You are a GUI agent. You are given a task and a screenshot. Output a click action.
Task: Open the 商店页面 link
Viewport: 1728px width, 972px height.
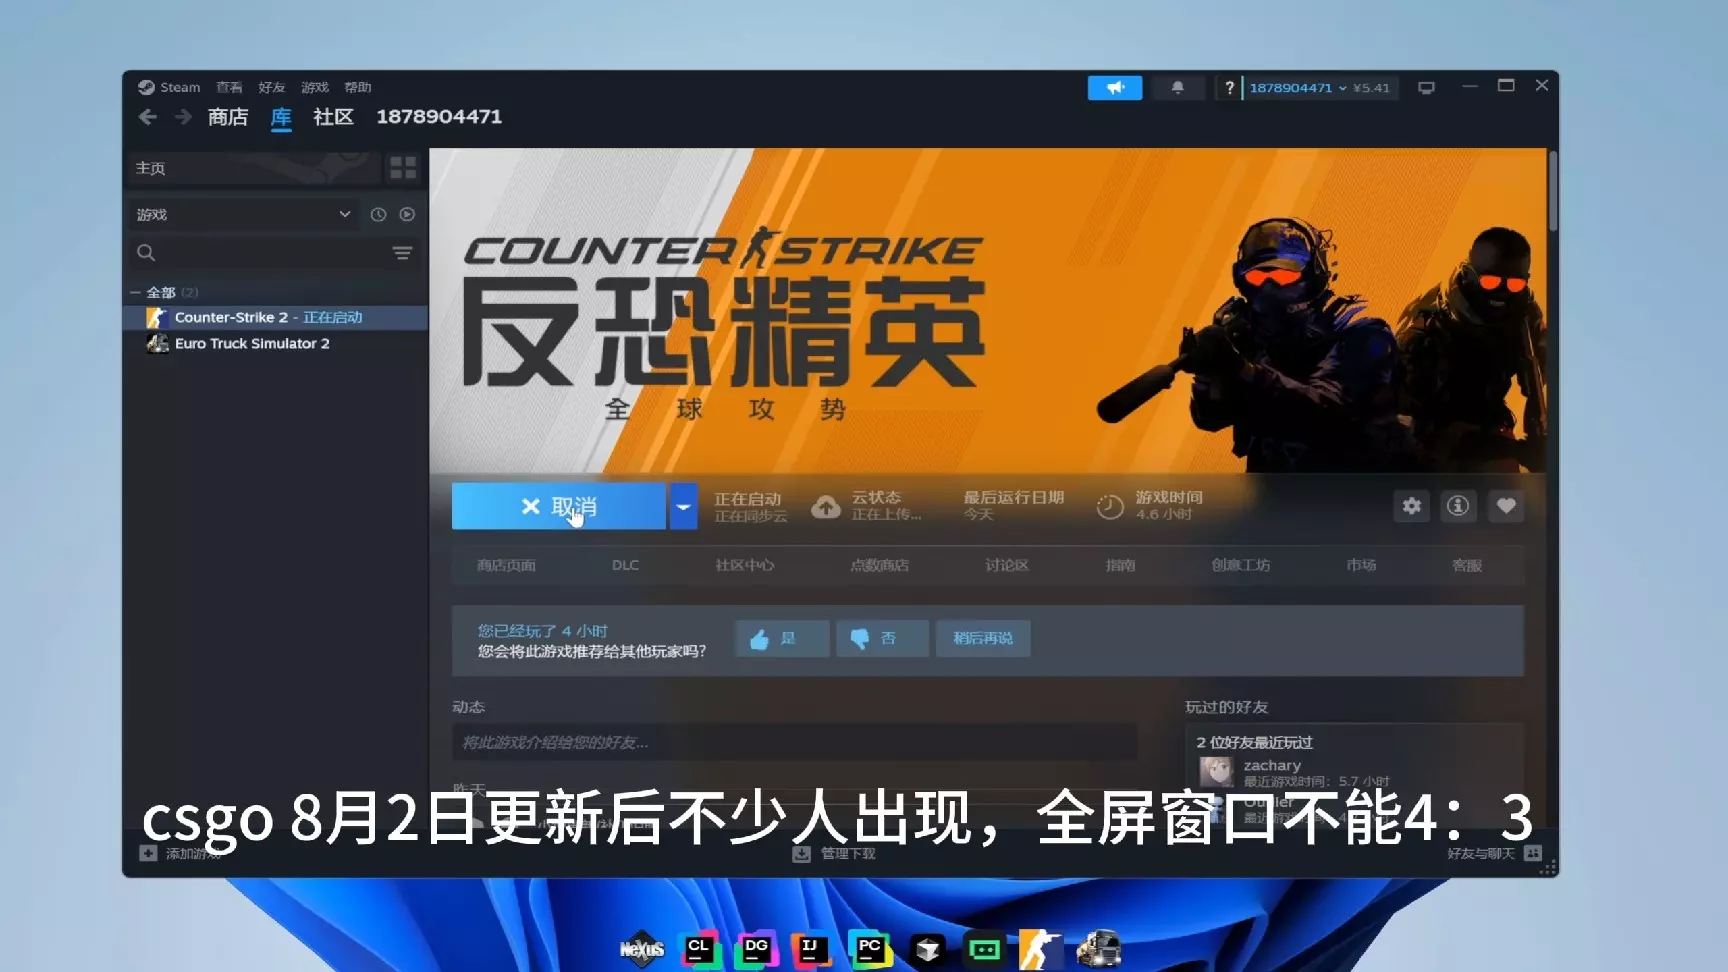tap(506, 565)
